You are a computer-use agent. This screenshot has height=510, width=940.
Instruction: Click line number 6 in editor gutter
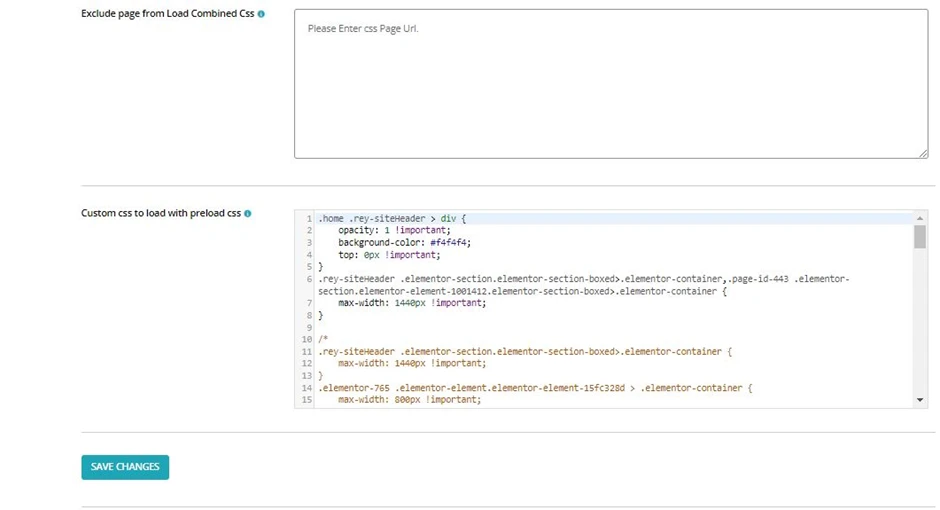coord(309,279)
